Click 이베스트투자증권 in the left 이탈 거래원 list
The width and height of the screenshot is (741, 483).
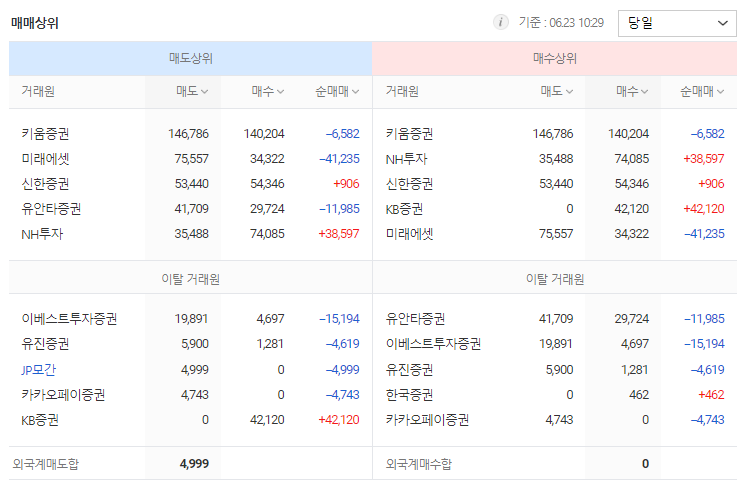coord(69,319)
